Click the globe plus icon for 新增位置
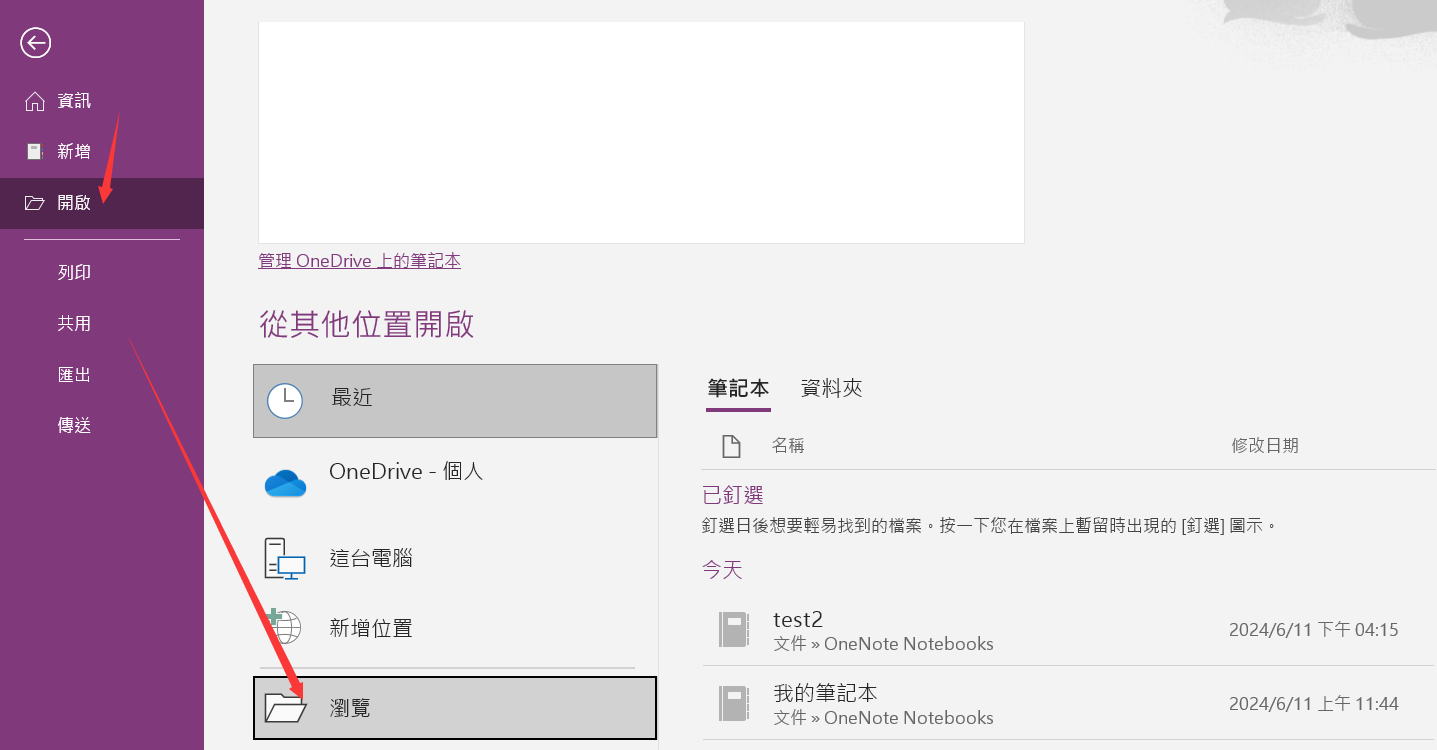This screenshot has height=750, width=1437. coord(284,626)
